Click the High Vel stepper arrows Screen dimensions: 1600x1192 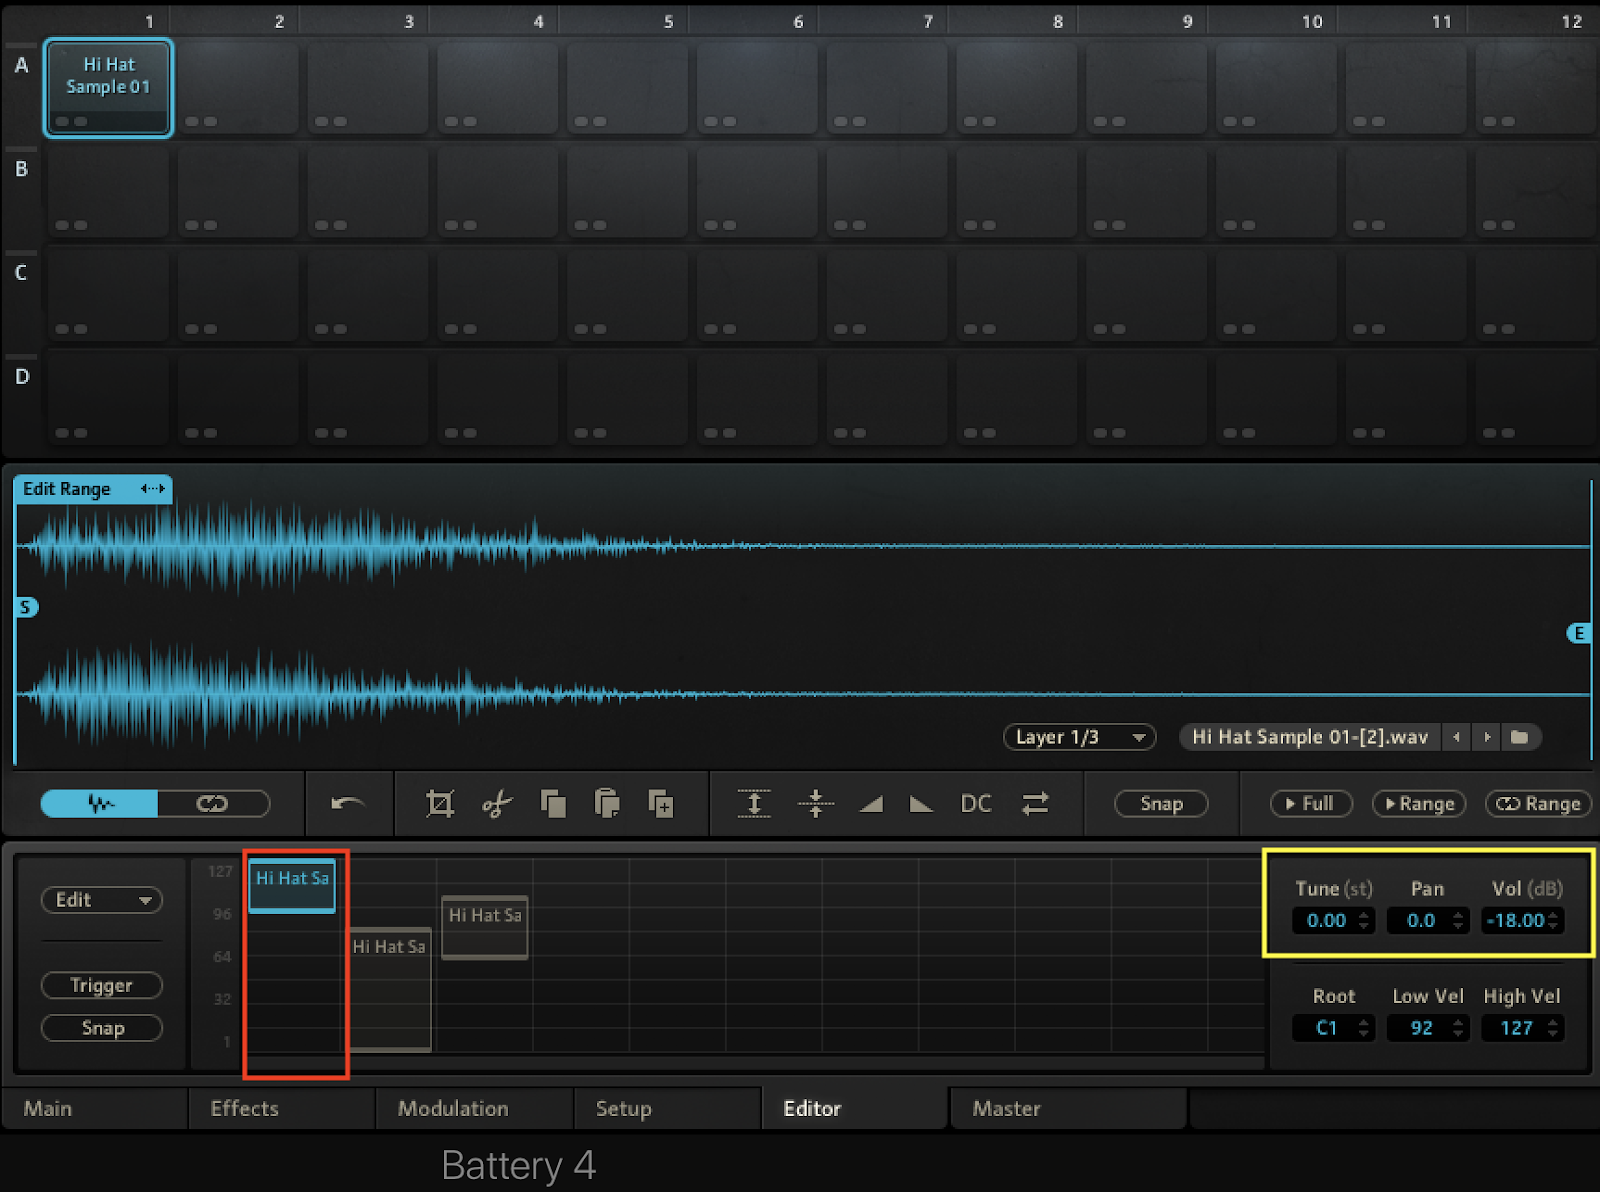[1553, 1028]
